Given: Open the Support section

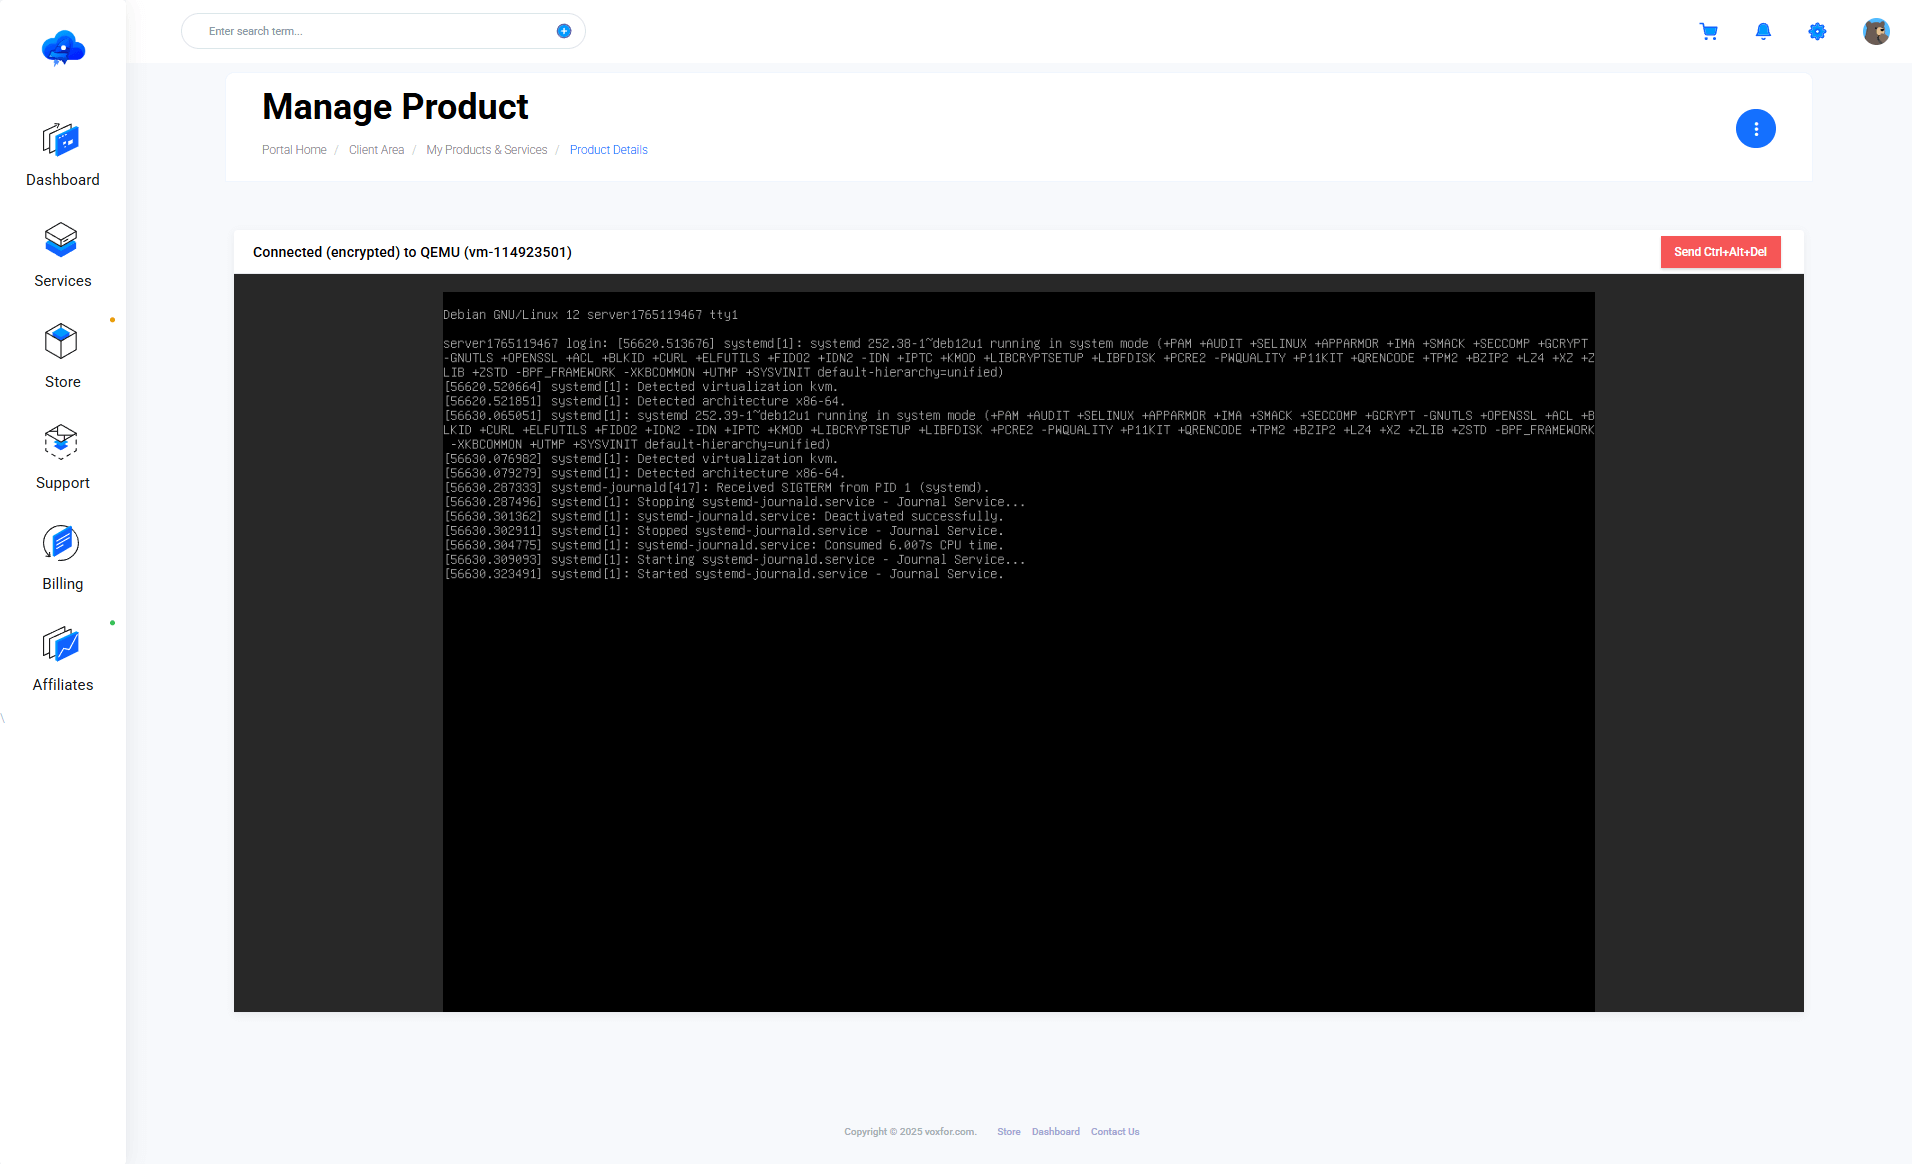Looking at the screenshot, I should (x=62, y=456).
